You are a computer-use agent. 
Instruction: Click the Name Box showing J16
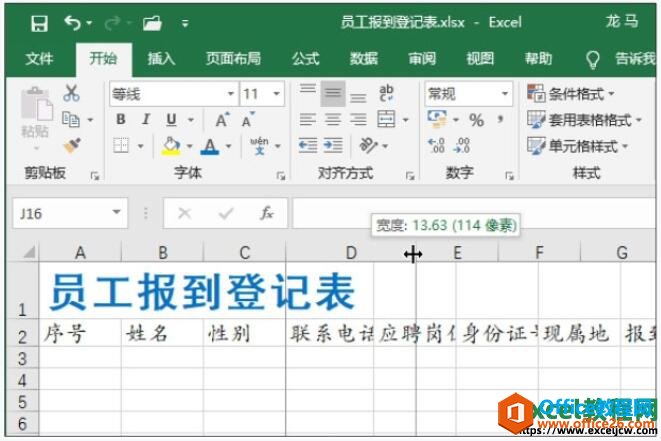70,213
